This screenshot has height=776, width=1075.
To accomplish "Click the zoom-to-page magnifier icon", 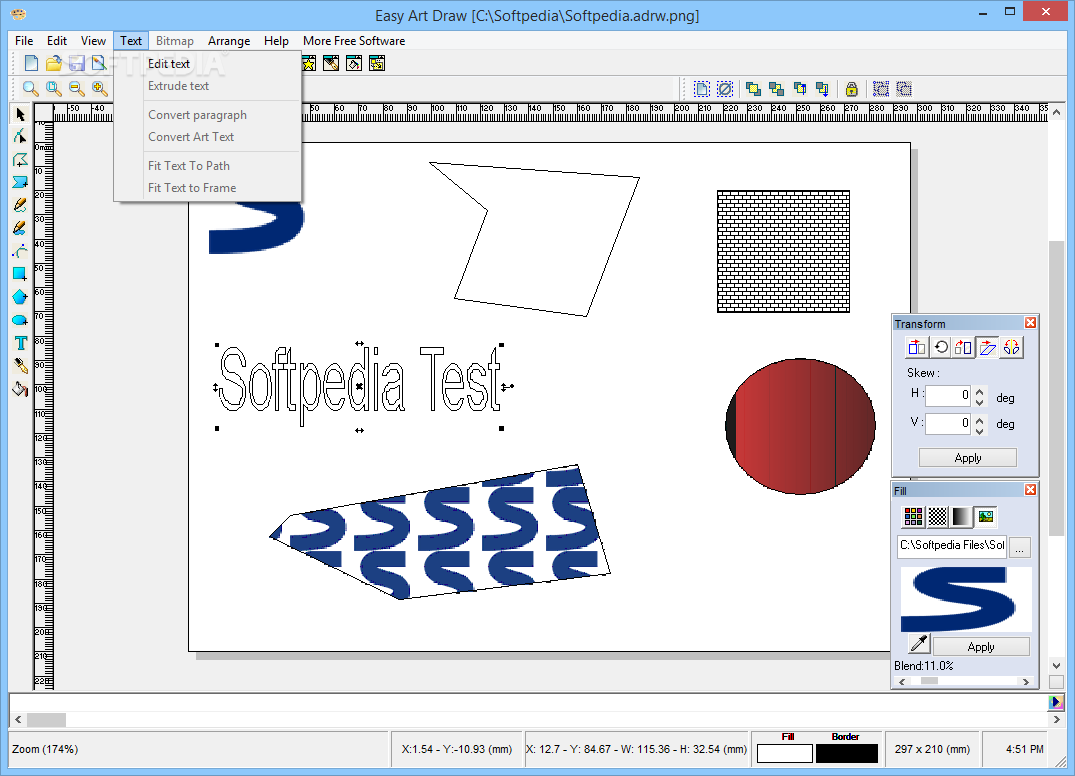I will click(53, 88).
